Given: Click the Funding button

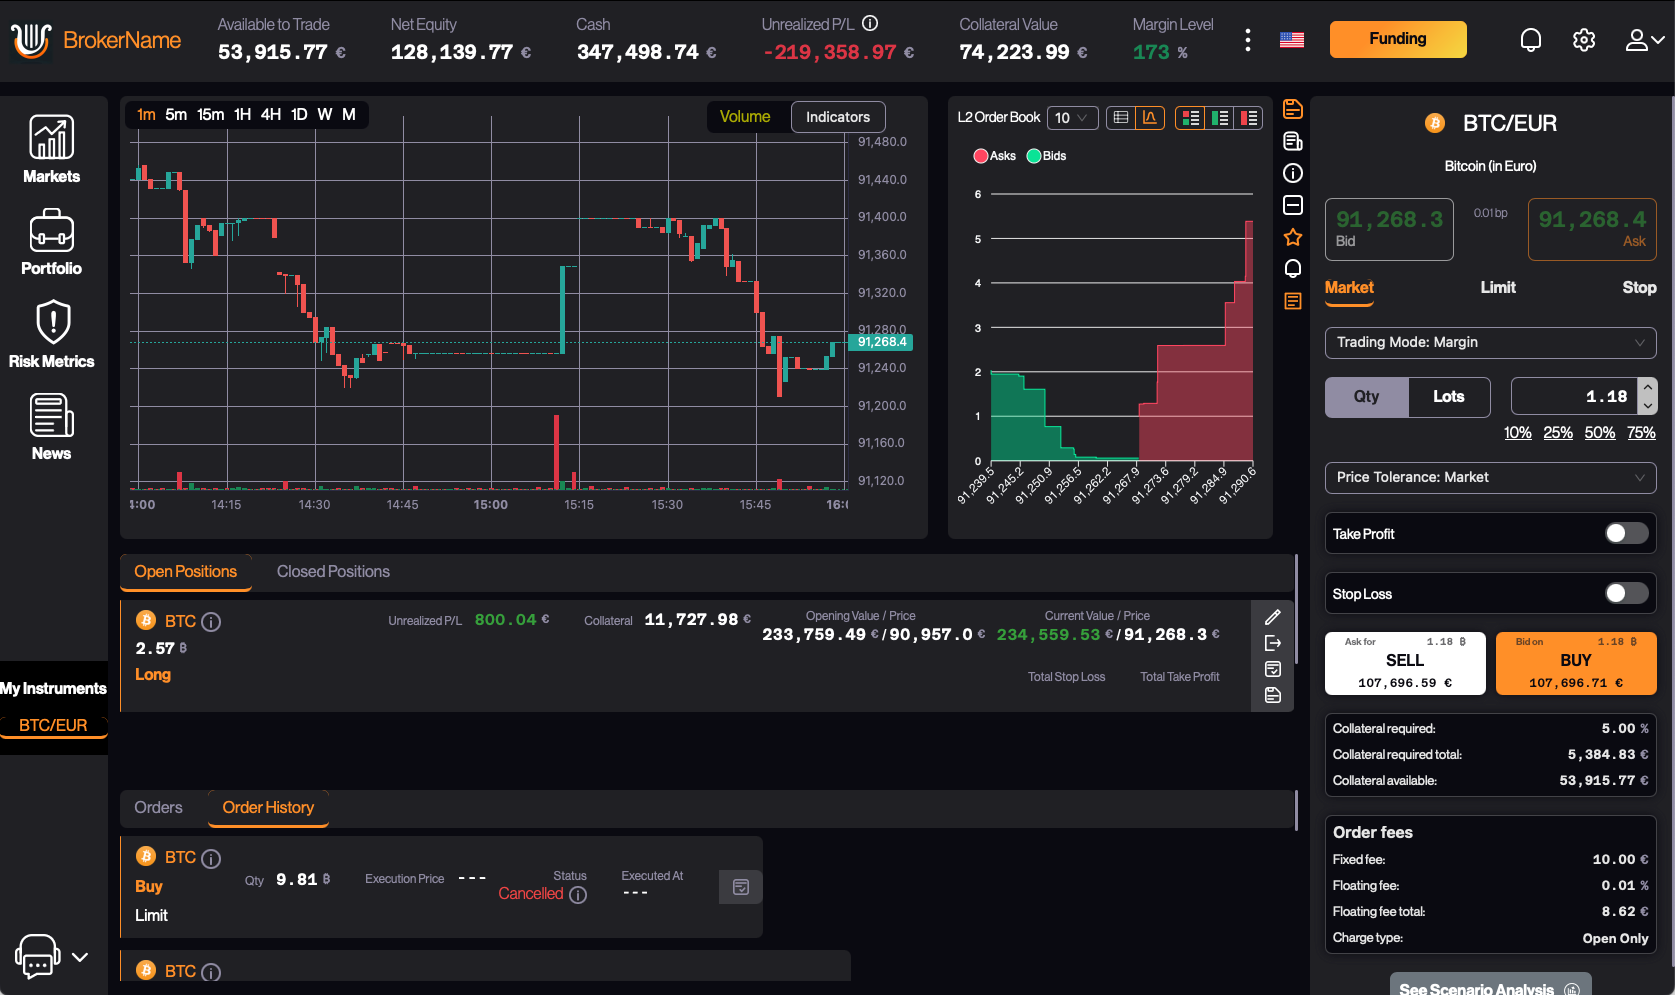Looking at the screenshot, I should tap(1397, 39).
